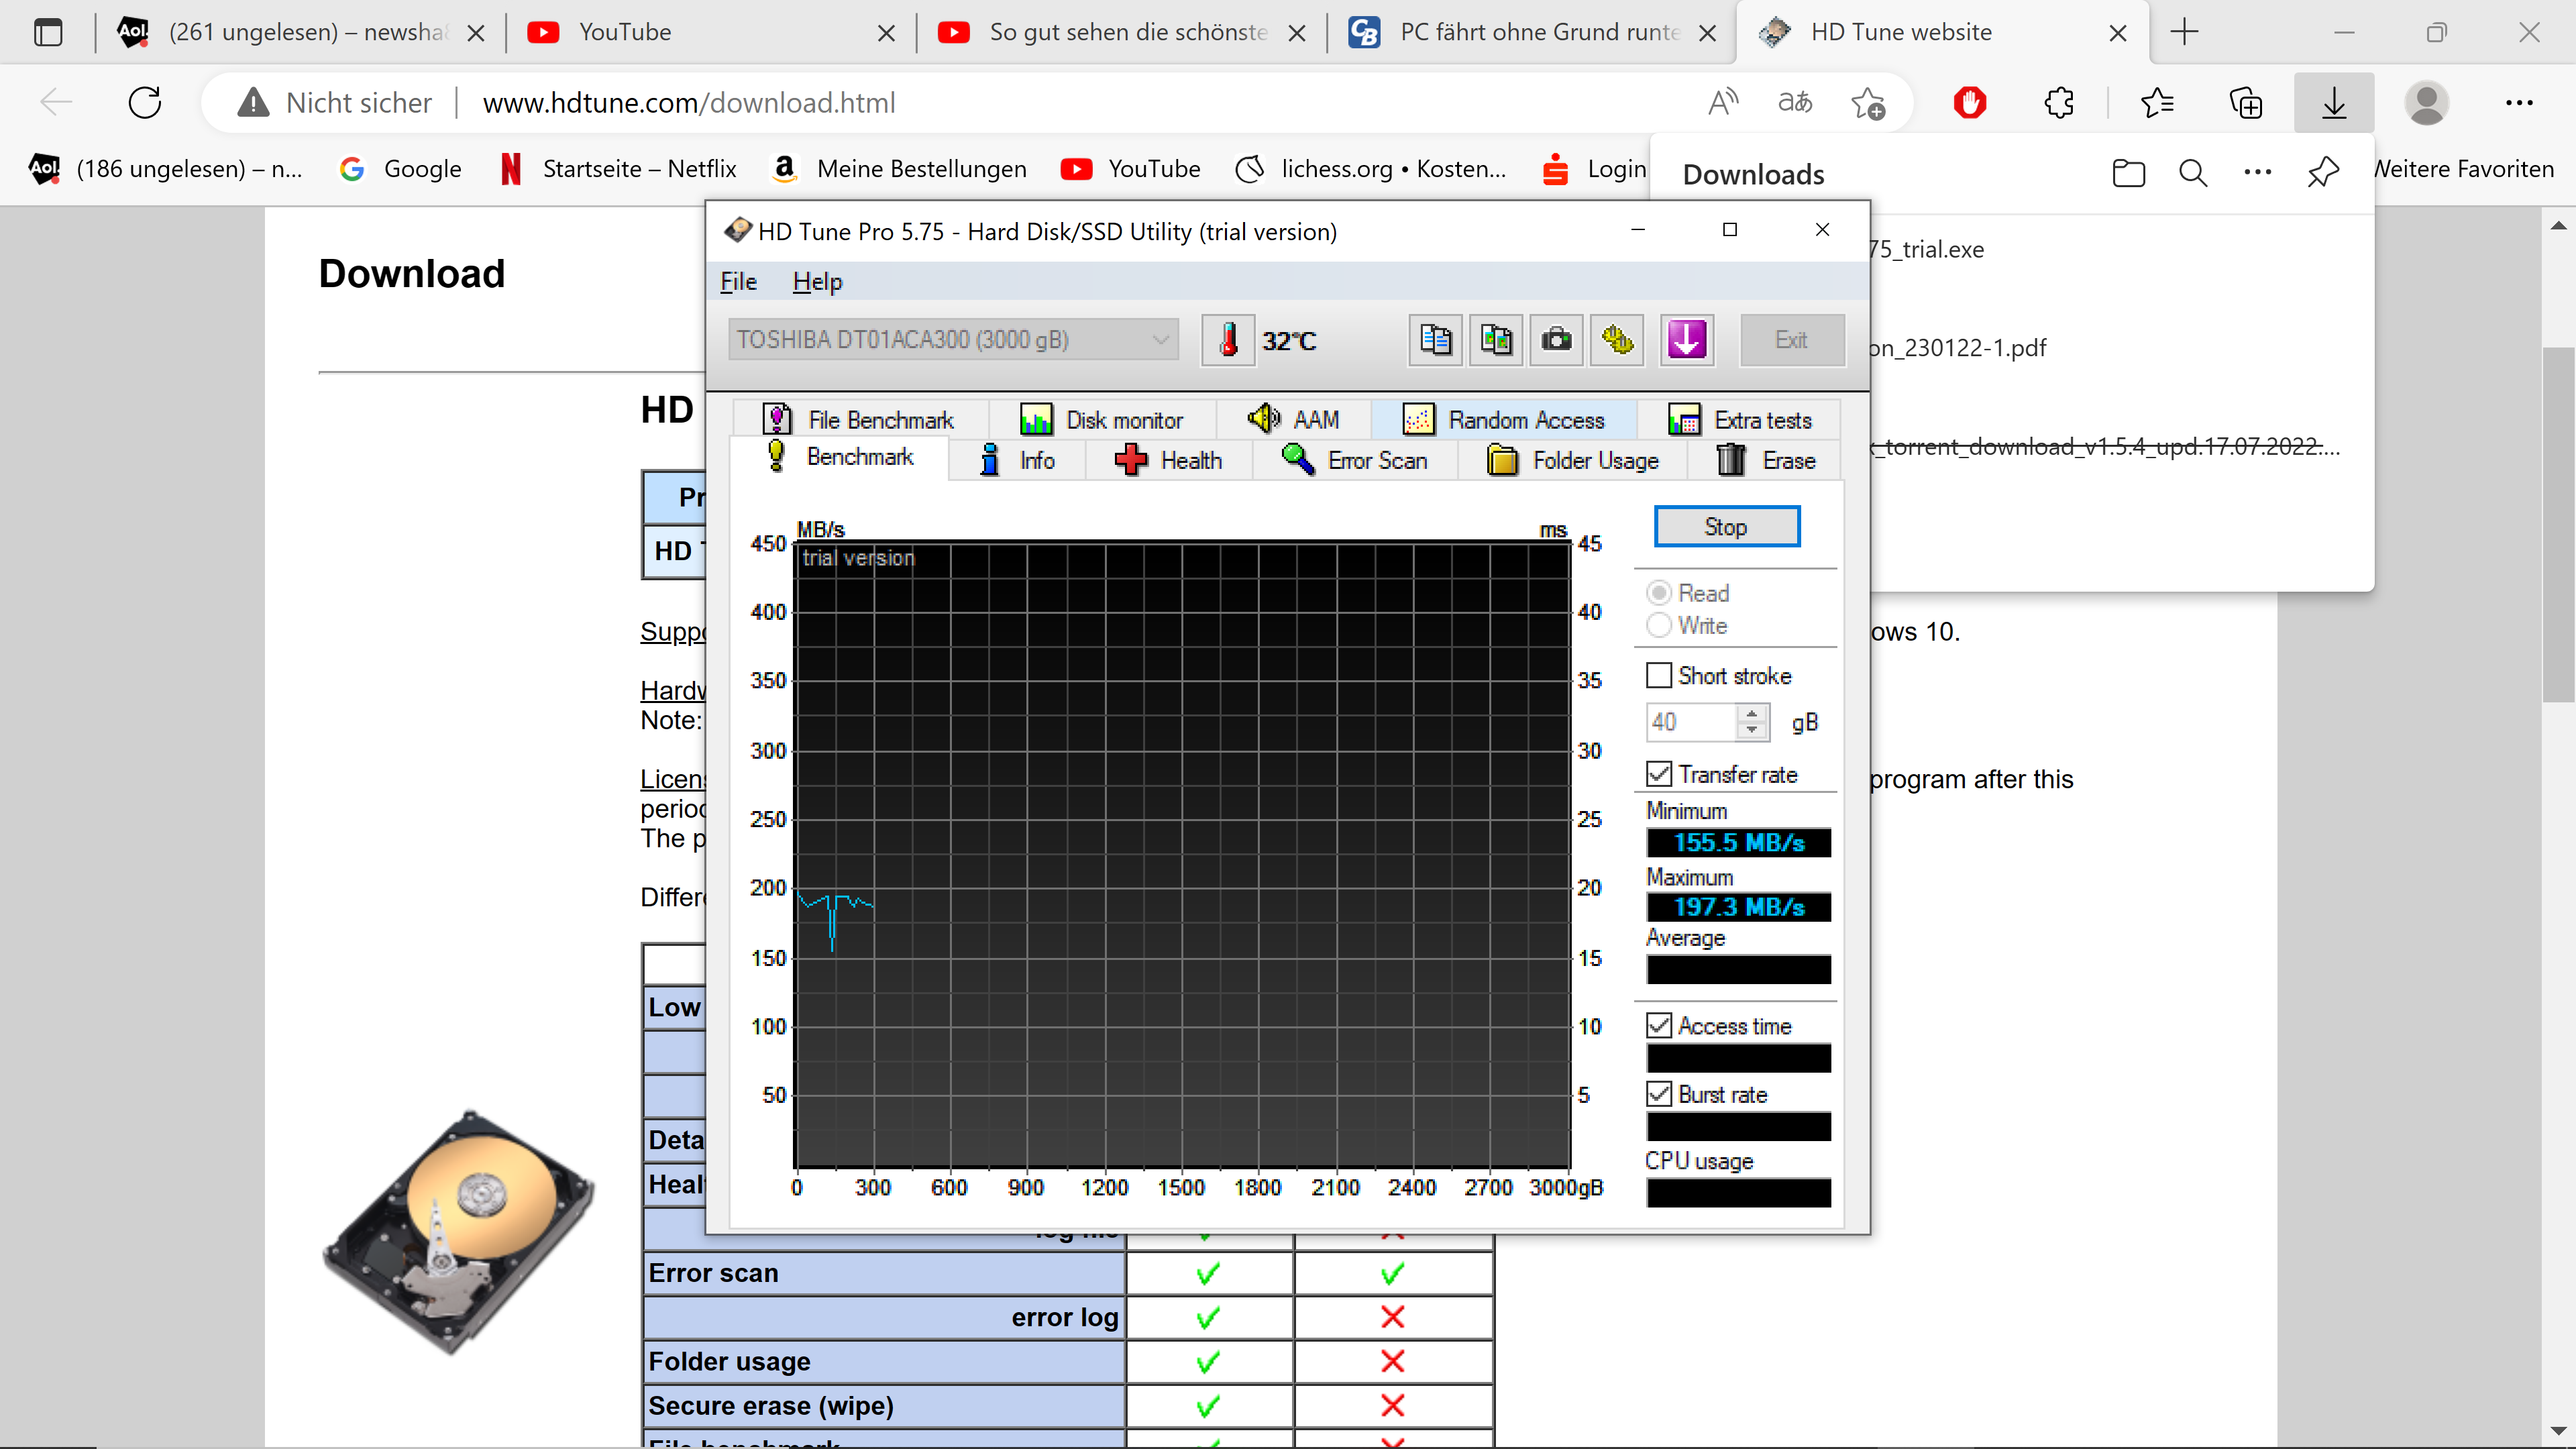Click the Edge profile avatar icon
The image size is (2576, 1449).
[2426, 102]
